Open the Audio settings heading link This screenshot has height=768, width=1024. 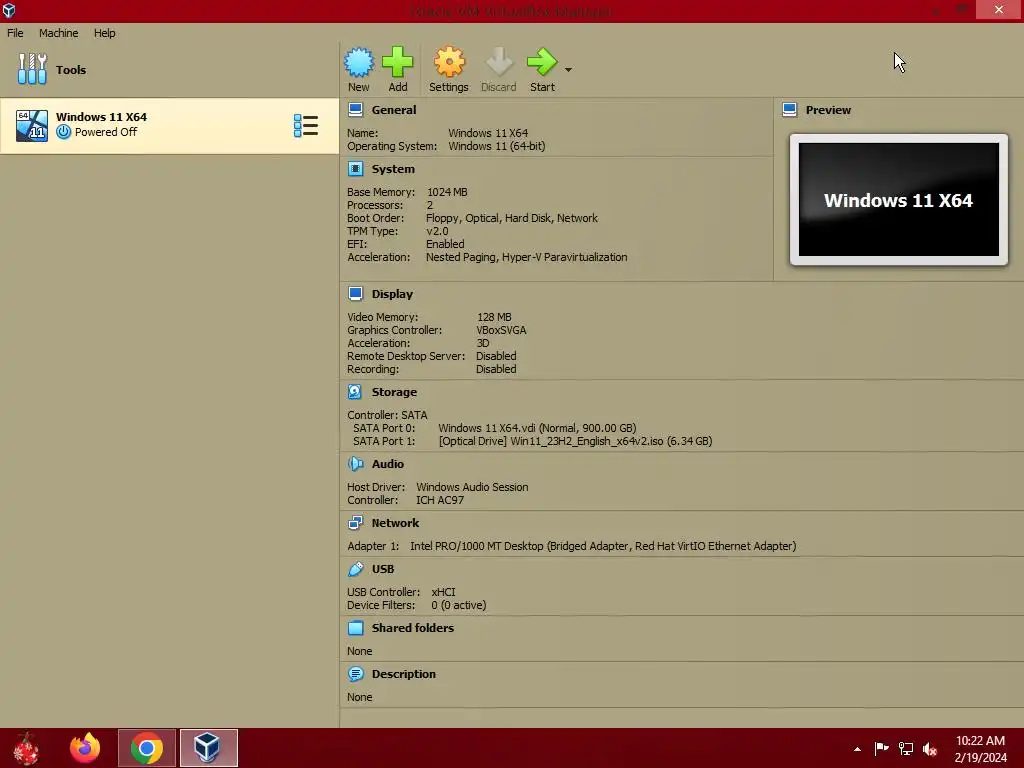(388, 464)
